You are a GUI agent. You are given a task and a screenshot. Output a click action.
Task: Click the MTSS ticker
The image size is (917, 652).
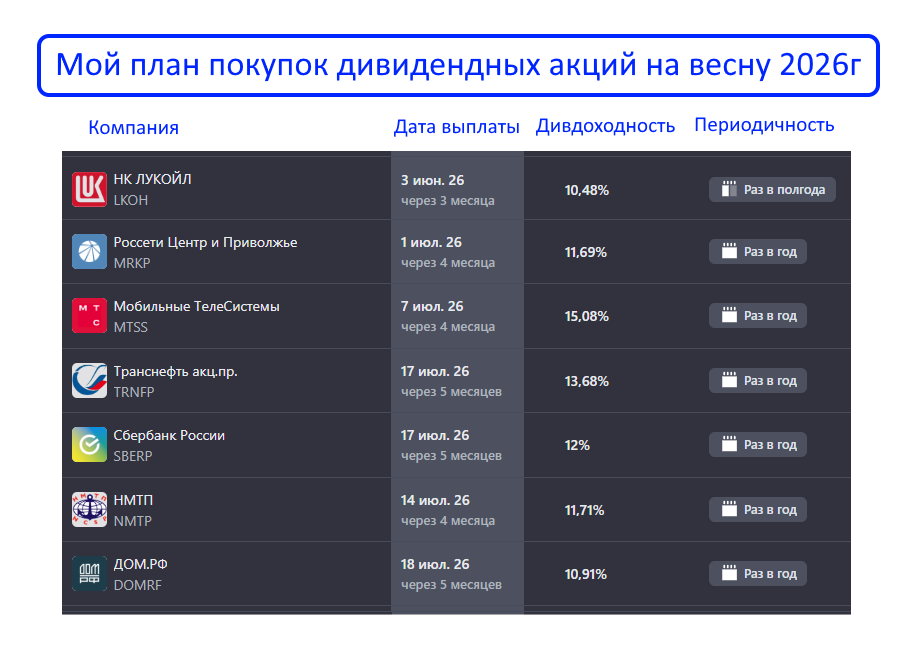coord(130,327)
